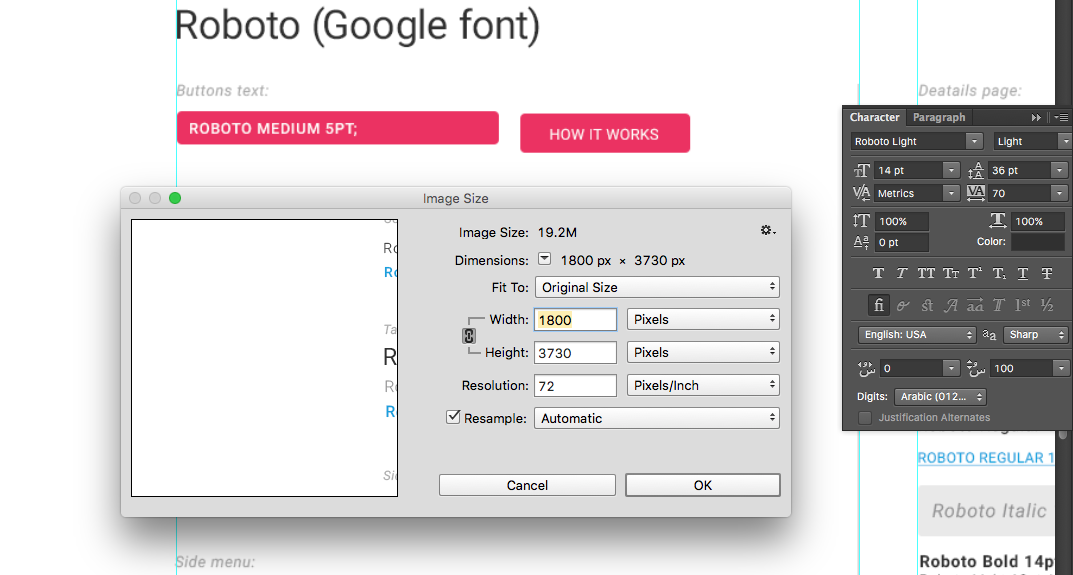Screen dimensions: 1073x575
Task: Open Sharp anti-aliasing dropdown
Action: [x=1035, y=335]
